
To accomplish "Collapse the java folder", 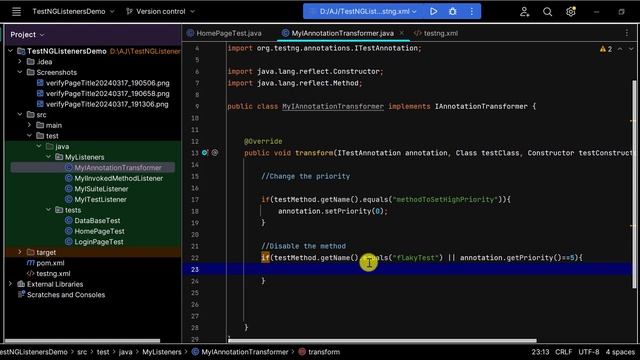I will click(x=39, y=146).
